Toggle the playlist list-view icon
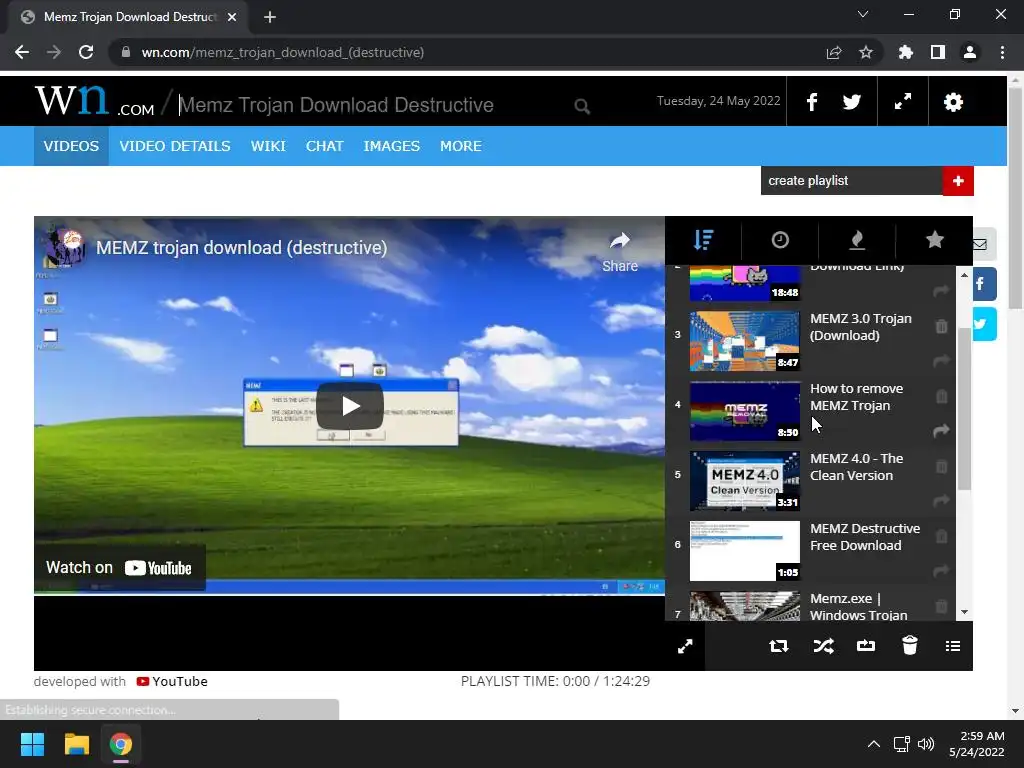The width and height of the screenshot is (1024, 768). 953,646
